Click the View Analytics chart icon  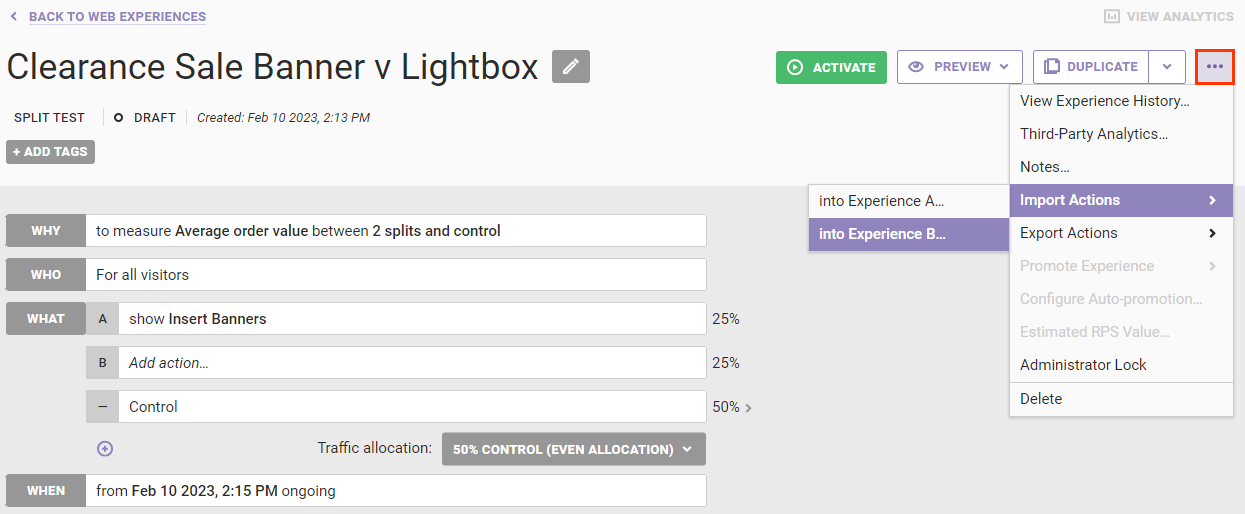click(x=1111, y=17)
